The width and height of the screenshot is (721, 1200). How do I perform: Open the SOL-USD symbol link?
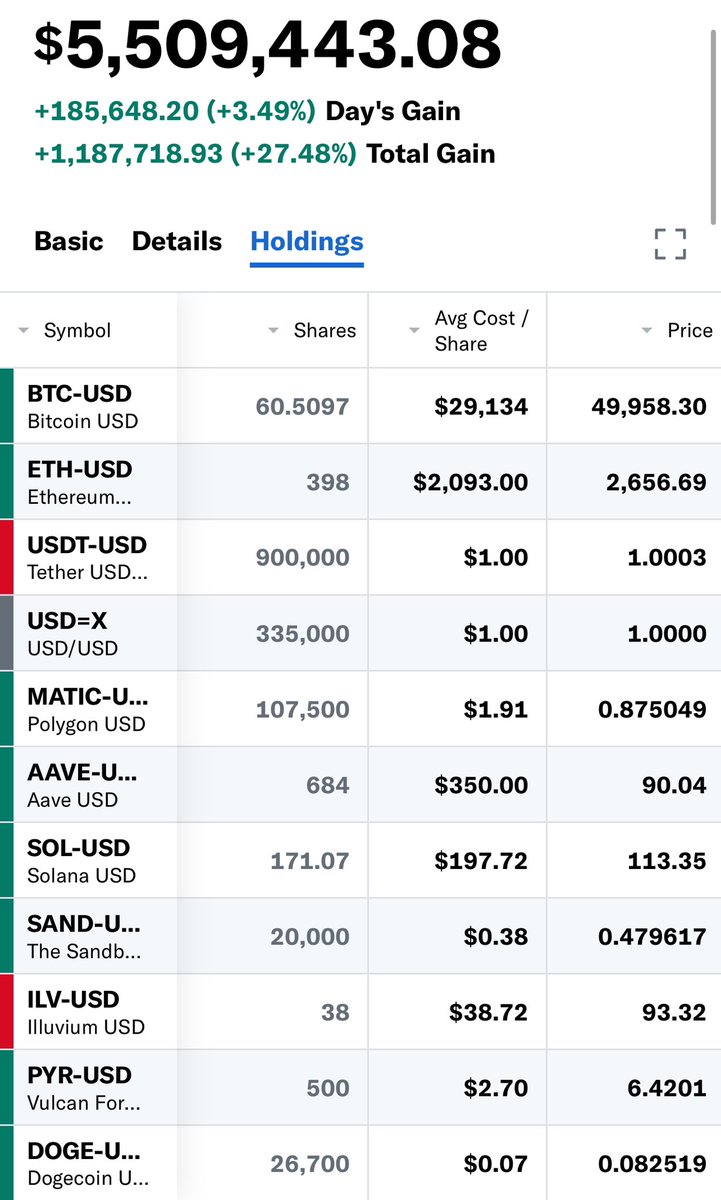[78, 848]
